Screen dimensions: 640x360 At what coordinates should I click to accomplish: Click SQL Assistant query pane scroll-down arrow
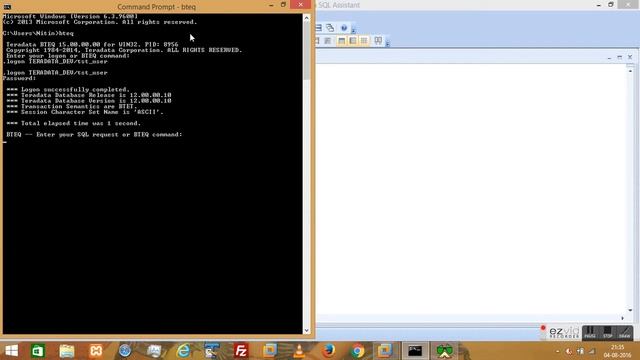coord(630,310)
